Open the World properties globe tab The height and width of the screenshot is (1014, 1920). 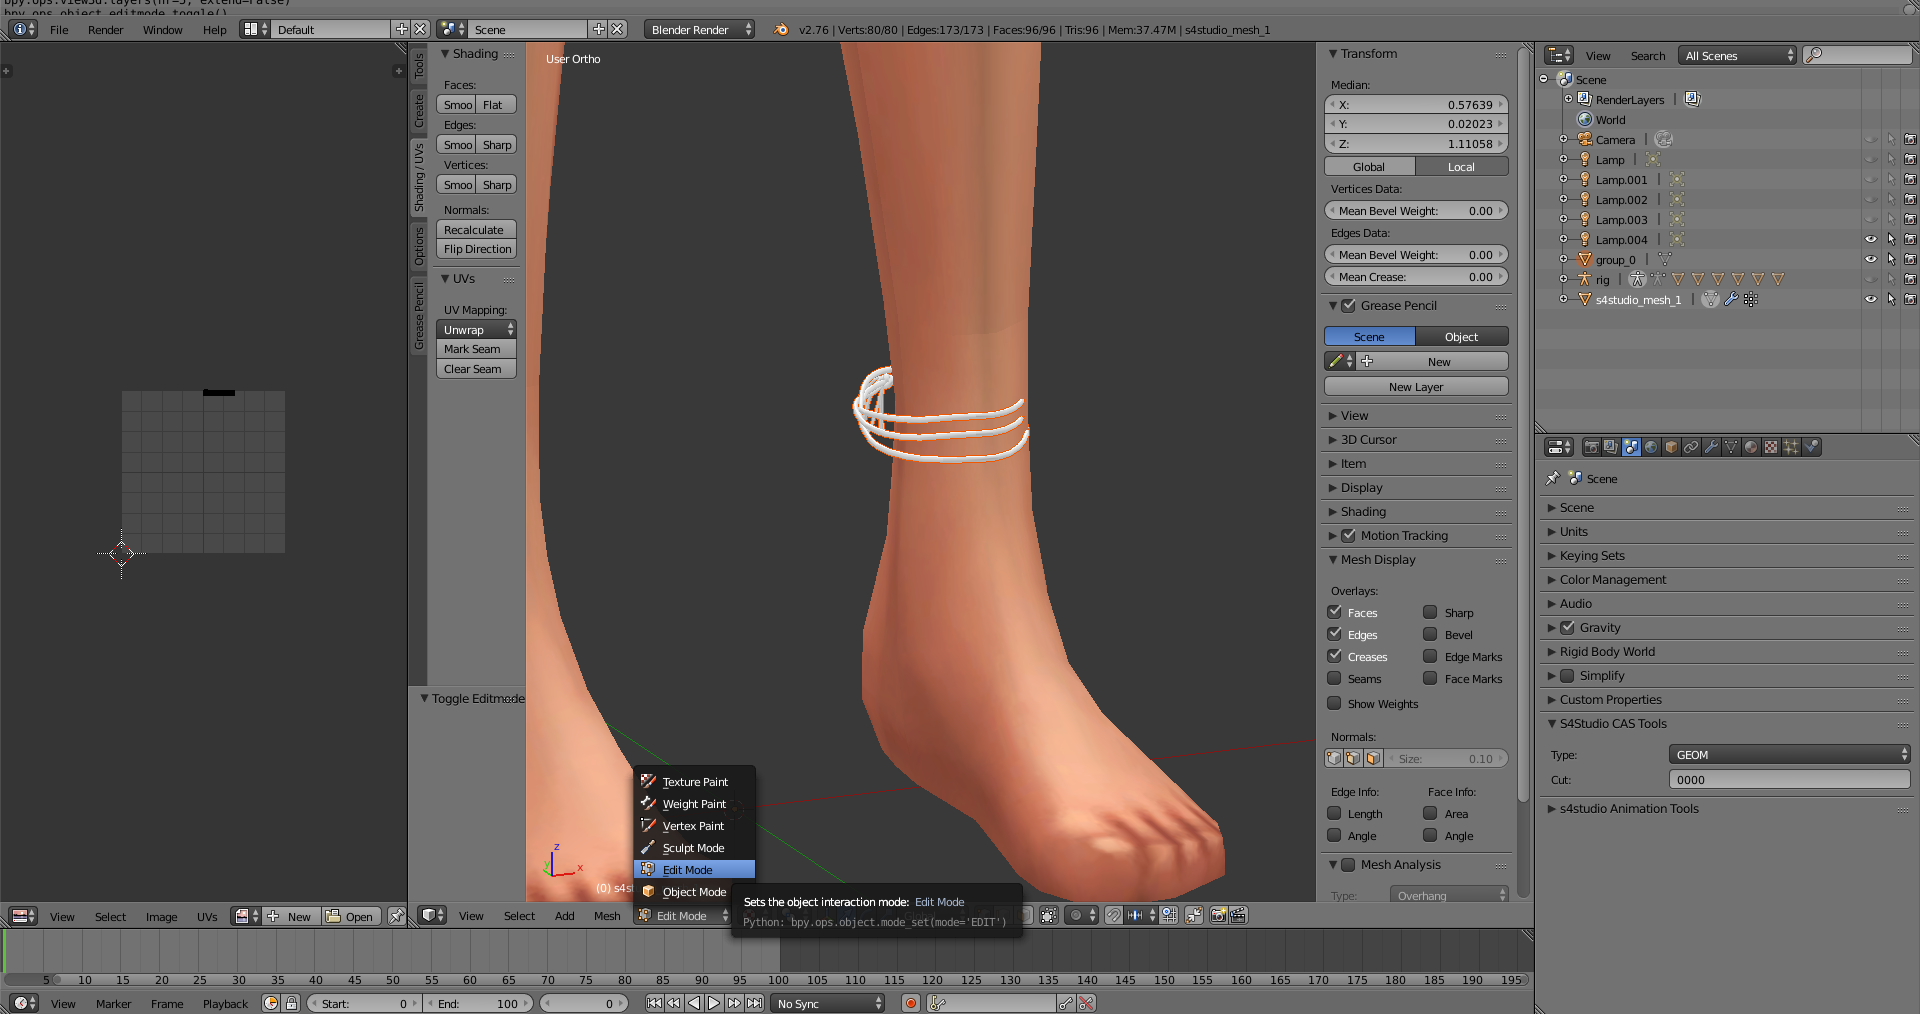1651,447
